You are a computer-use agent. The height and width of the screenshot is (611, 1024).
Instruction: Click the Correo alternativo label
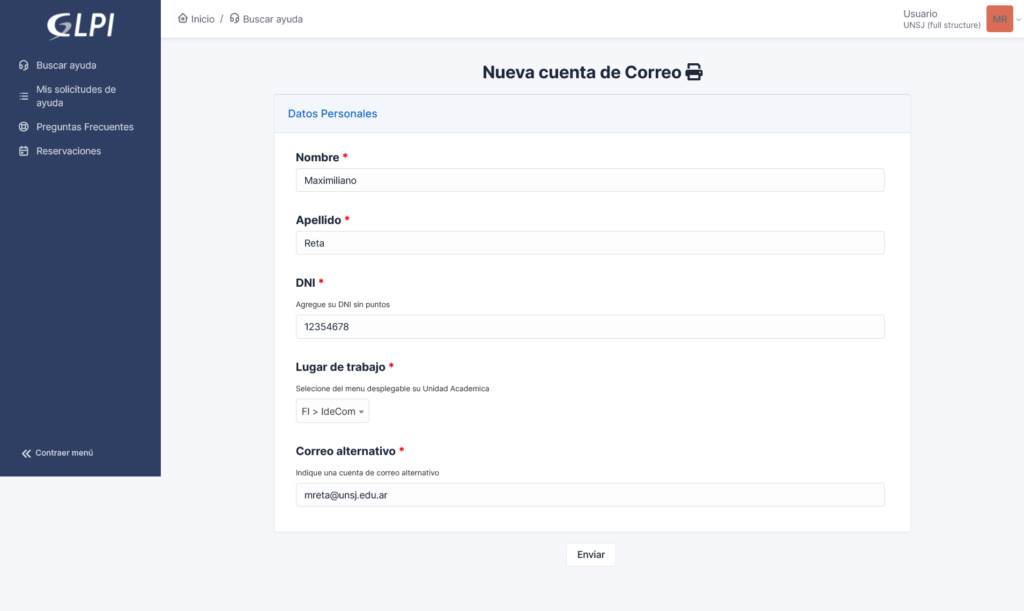click(345, 451)
